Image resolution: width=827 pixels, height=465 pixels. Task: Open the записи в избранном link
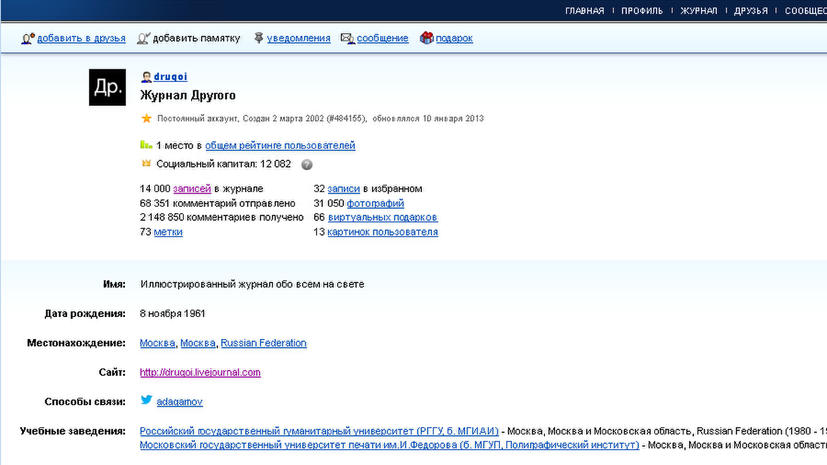tap(343, 189)
